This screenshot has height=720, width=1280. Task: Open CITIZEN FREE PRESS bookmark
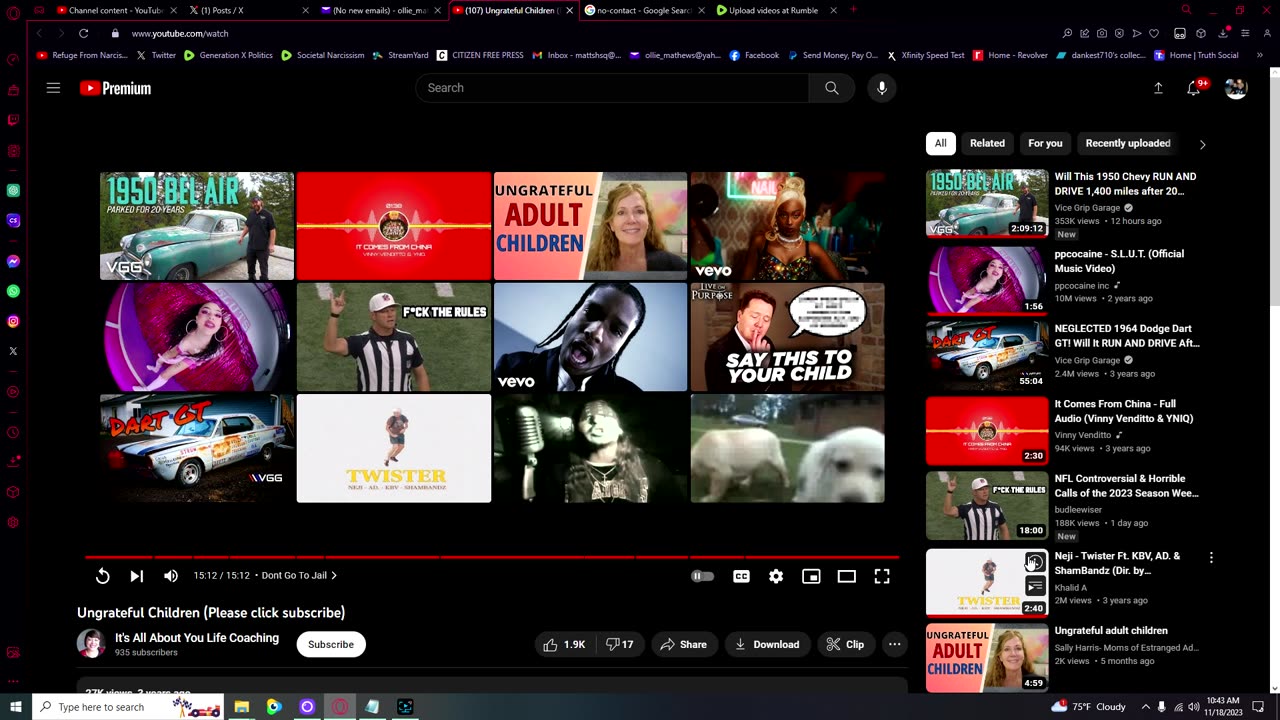coord(480,55)
